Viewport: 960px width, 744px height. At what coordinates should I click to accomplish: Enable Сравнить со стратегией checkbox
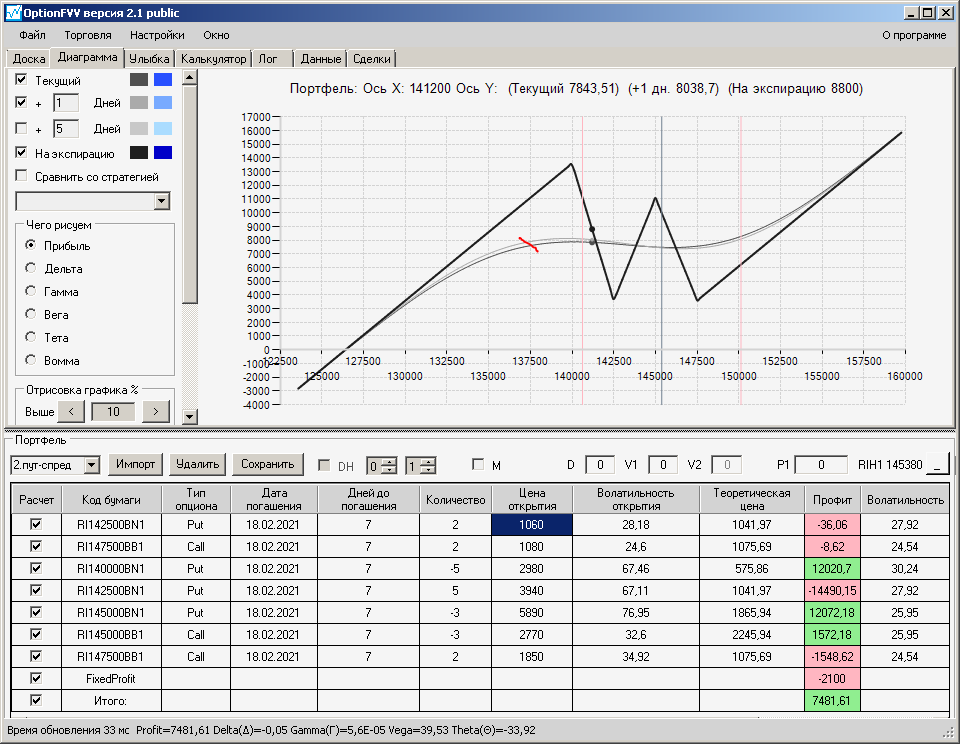[x=21, y=176]
